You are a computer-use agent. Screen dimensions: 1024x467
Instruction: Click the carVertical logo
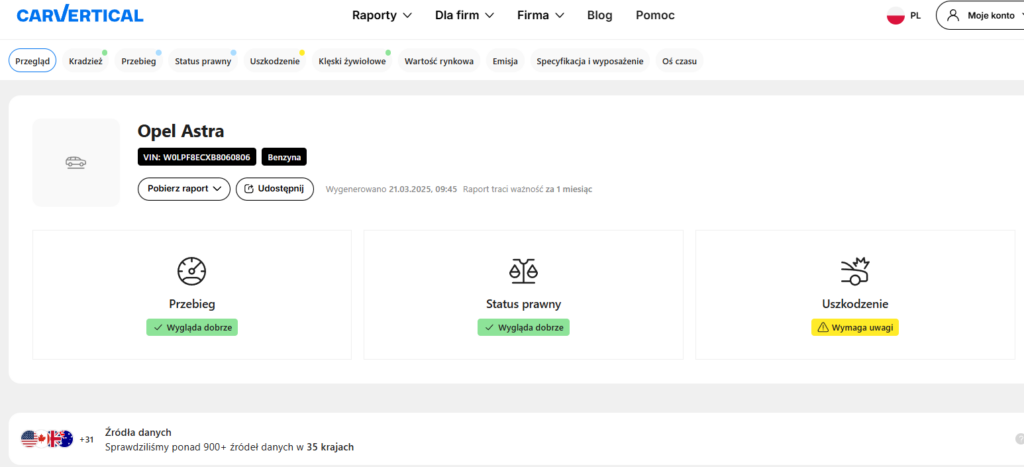(80, 15)
